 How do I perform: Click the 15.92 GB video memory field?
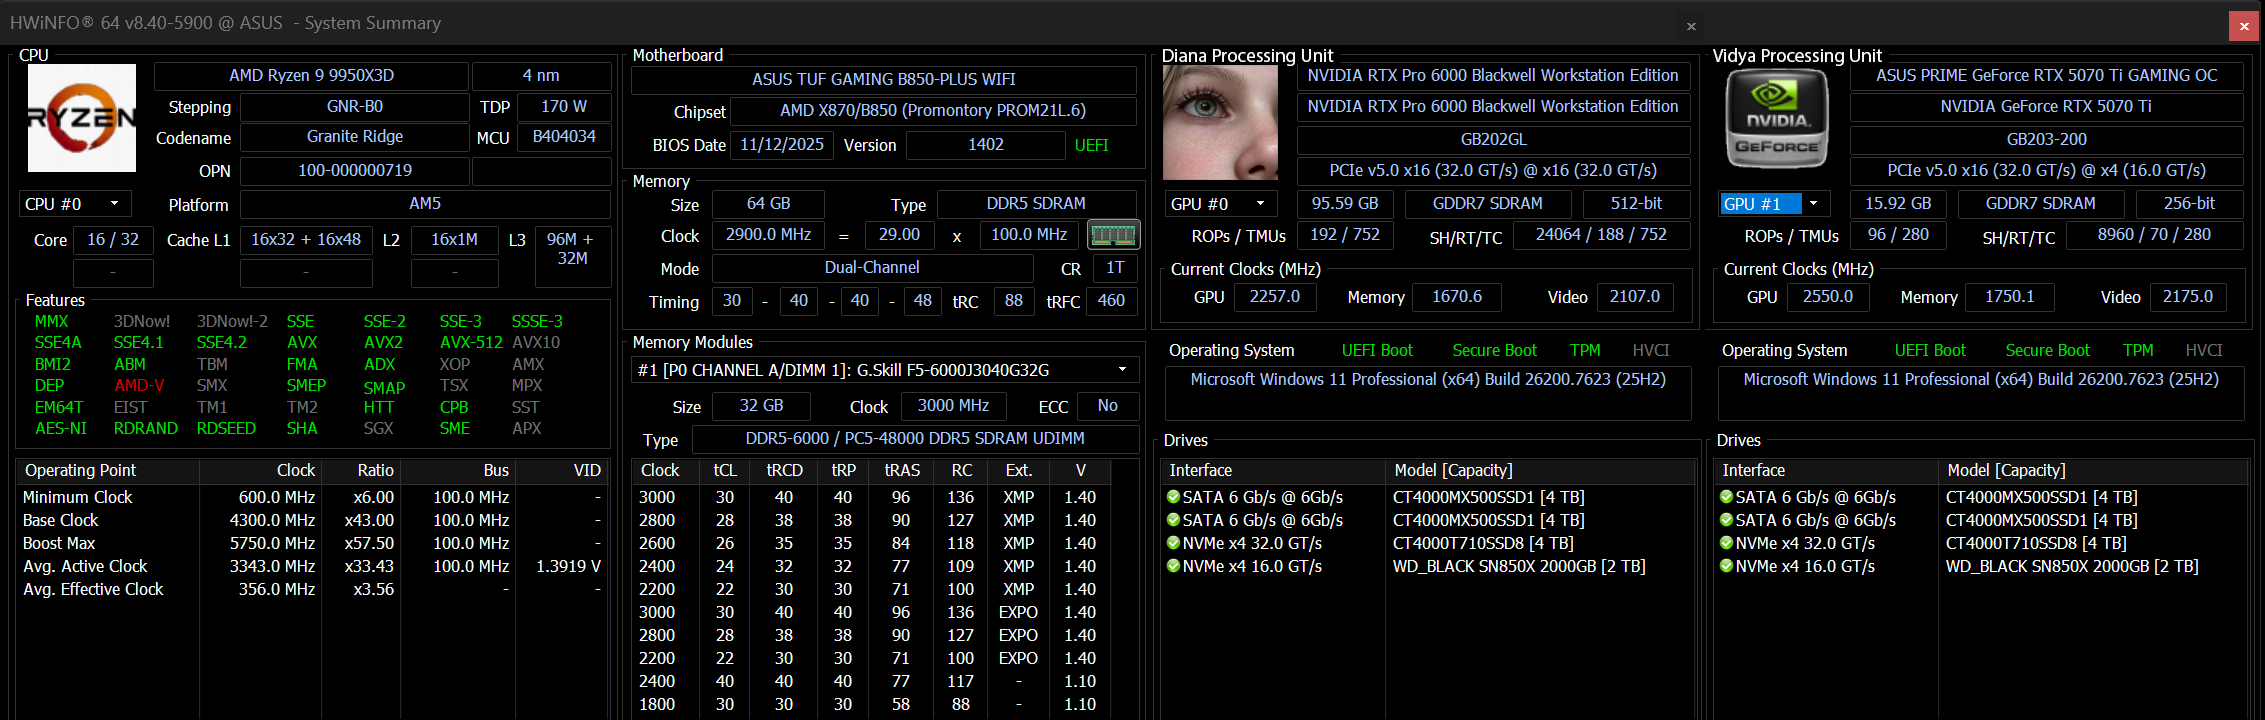click(x=1898, y=204)
